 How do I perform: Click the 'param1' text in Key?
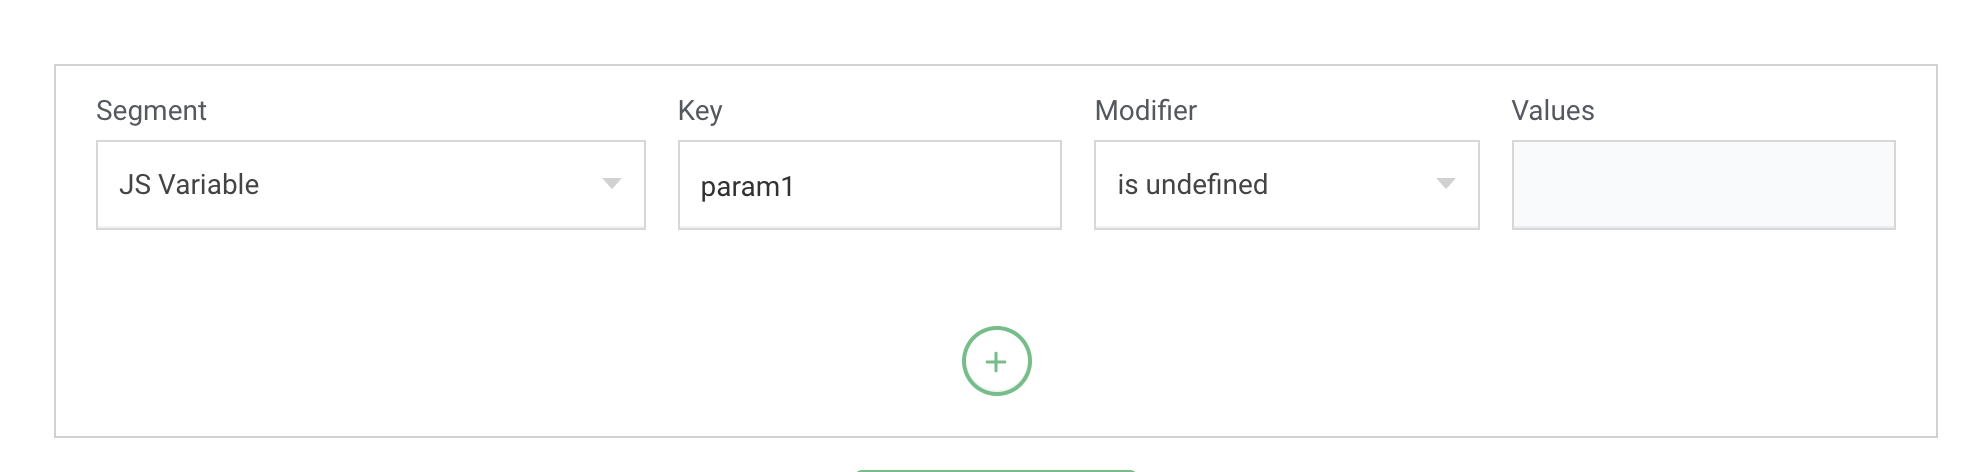click(747, 187)
